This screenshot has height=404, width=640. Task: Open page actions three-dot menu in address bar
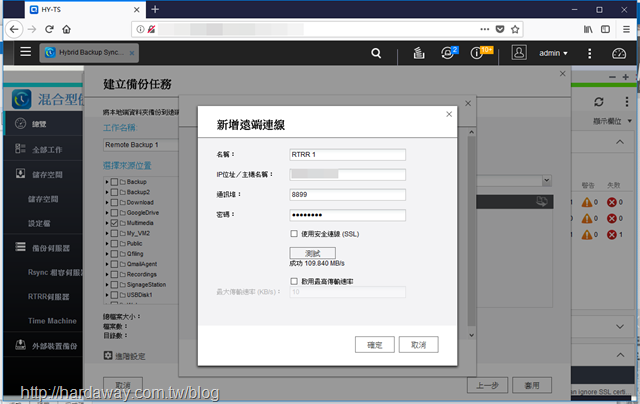tap(484, 29)
